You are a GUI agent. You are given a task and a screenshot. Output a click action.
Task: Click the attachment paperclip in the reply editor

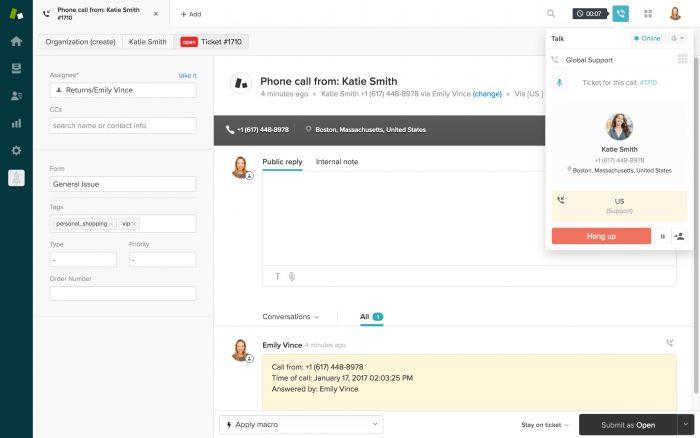click(292, 276)
